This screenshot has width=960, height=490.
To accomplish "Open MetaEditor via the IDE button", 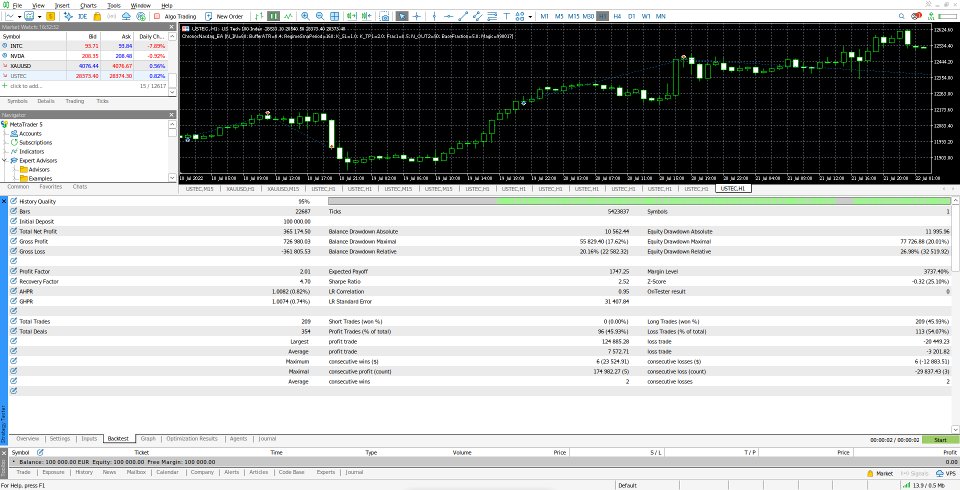I will click(83, 17).
